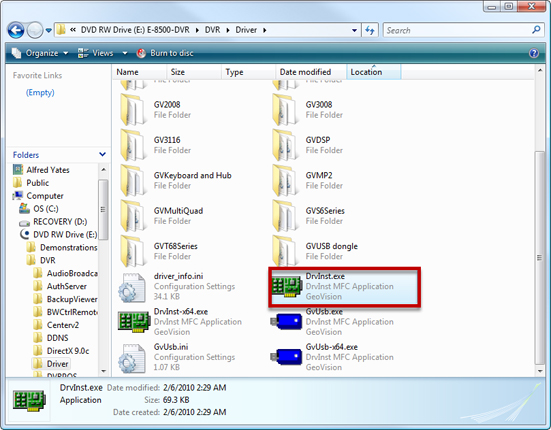551x430 pixels.
Task: Open the help question mark icon
Action: click(x=534, y=53)
